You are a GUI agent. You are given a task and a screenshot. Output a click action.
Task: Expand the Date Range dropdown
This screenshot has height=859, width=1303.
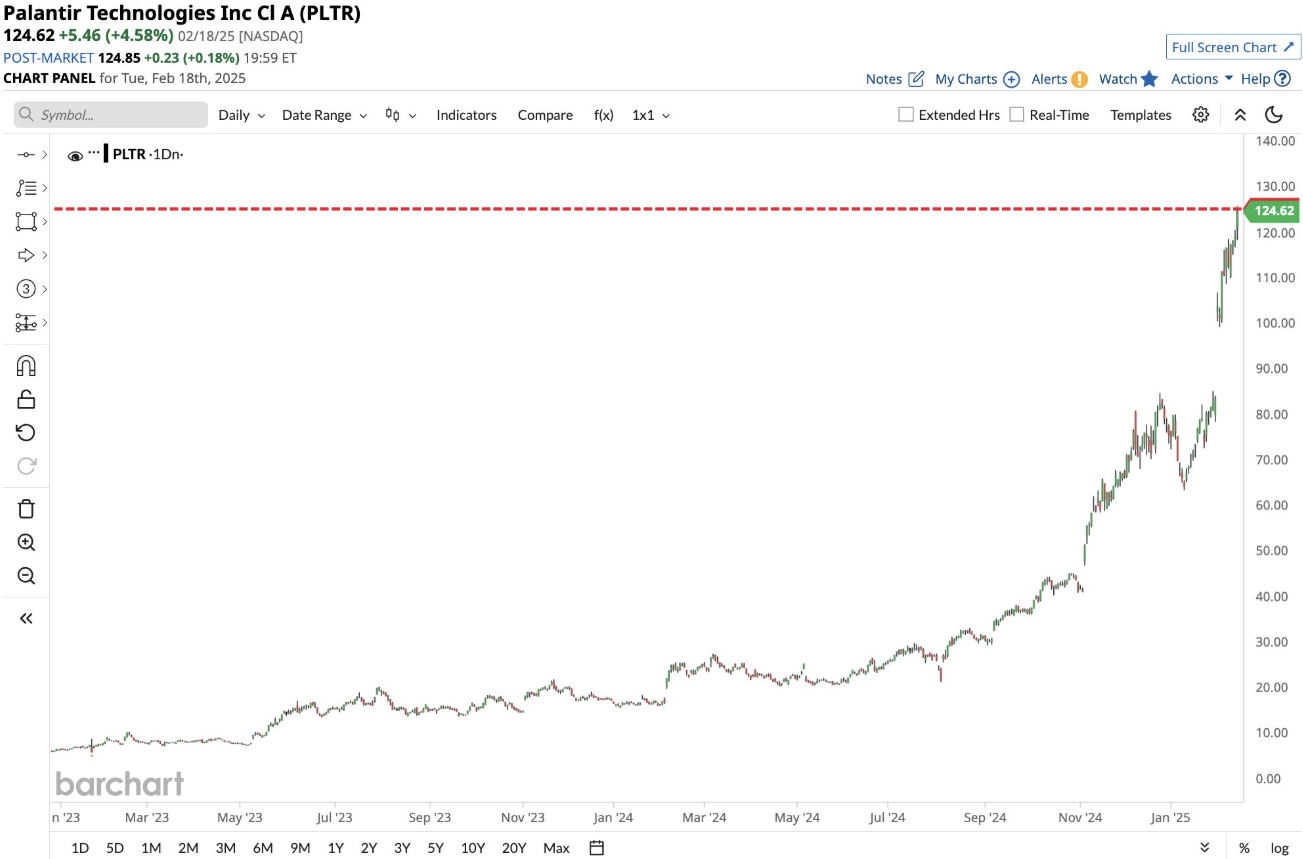tap(324, 115)
